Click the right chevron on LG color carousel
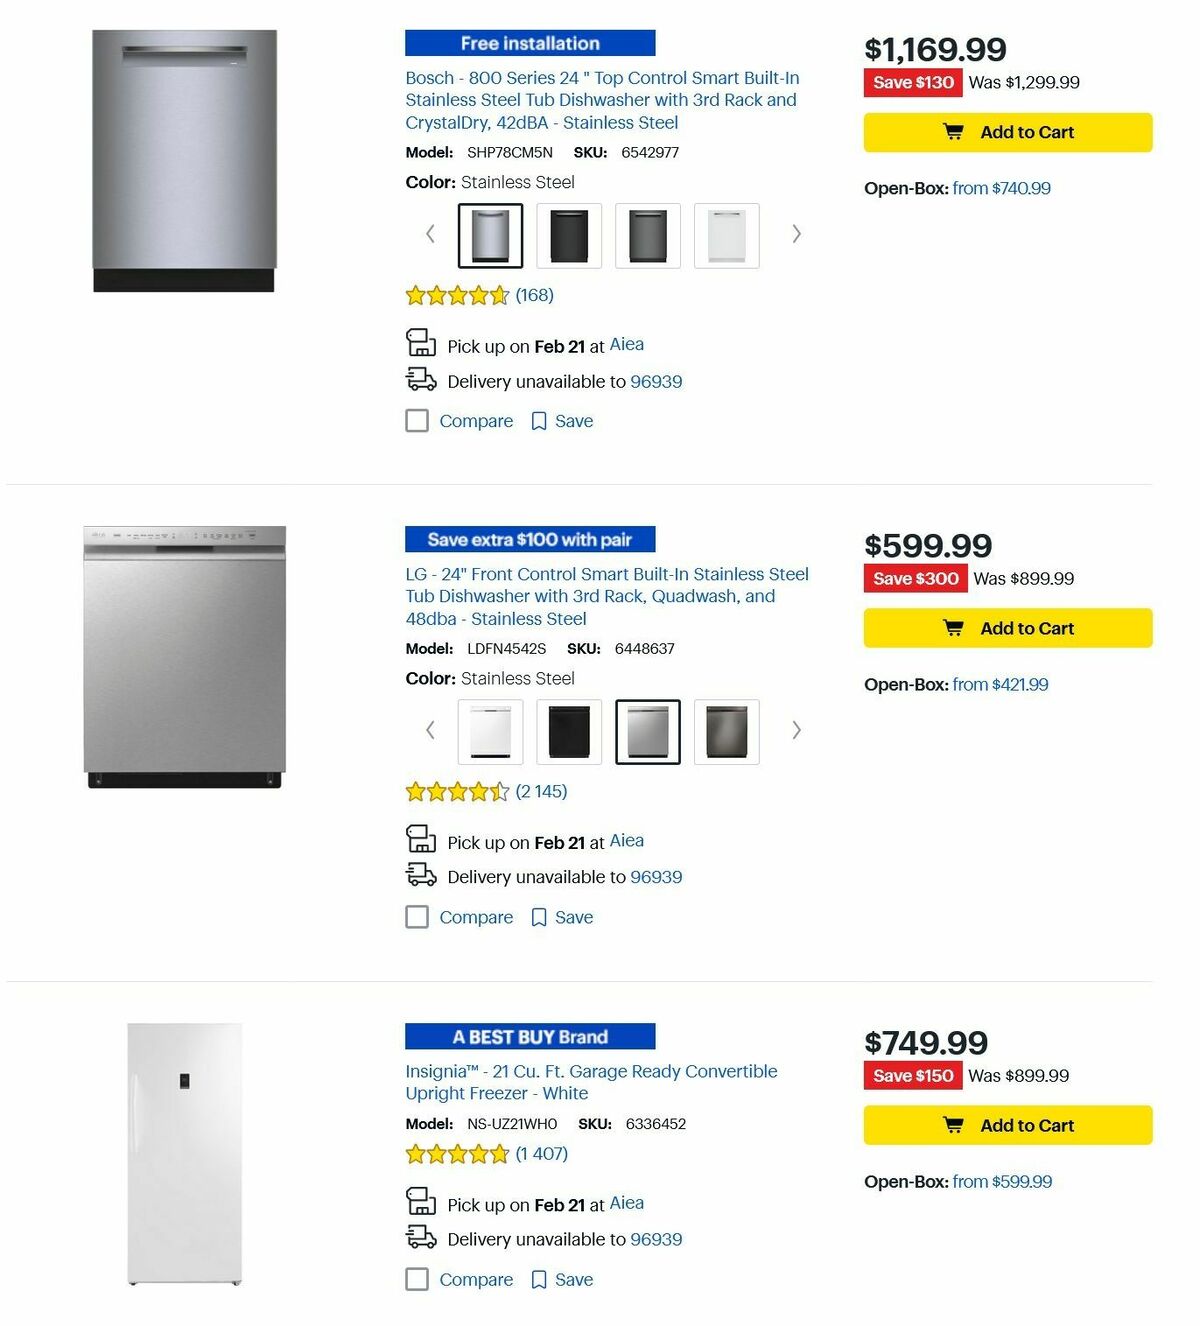 (796, 730)
